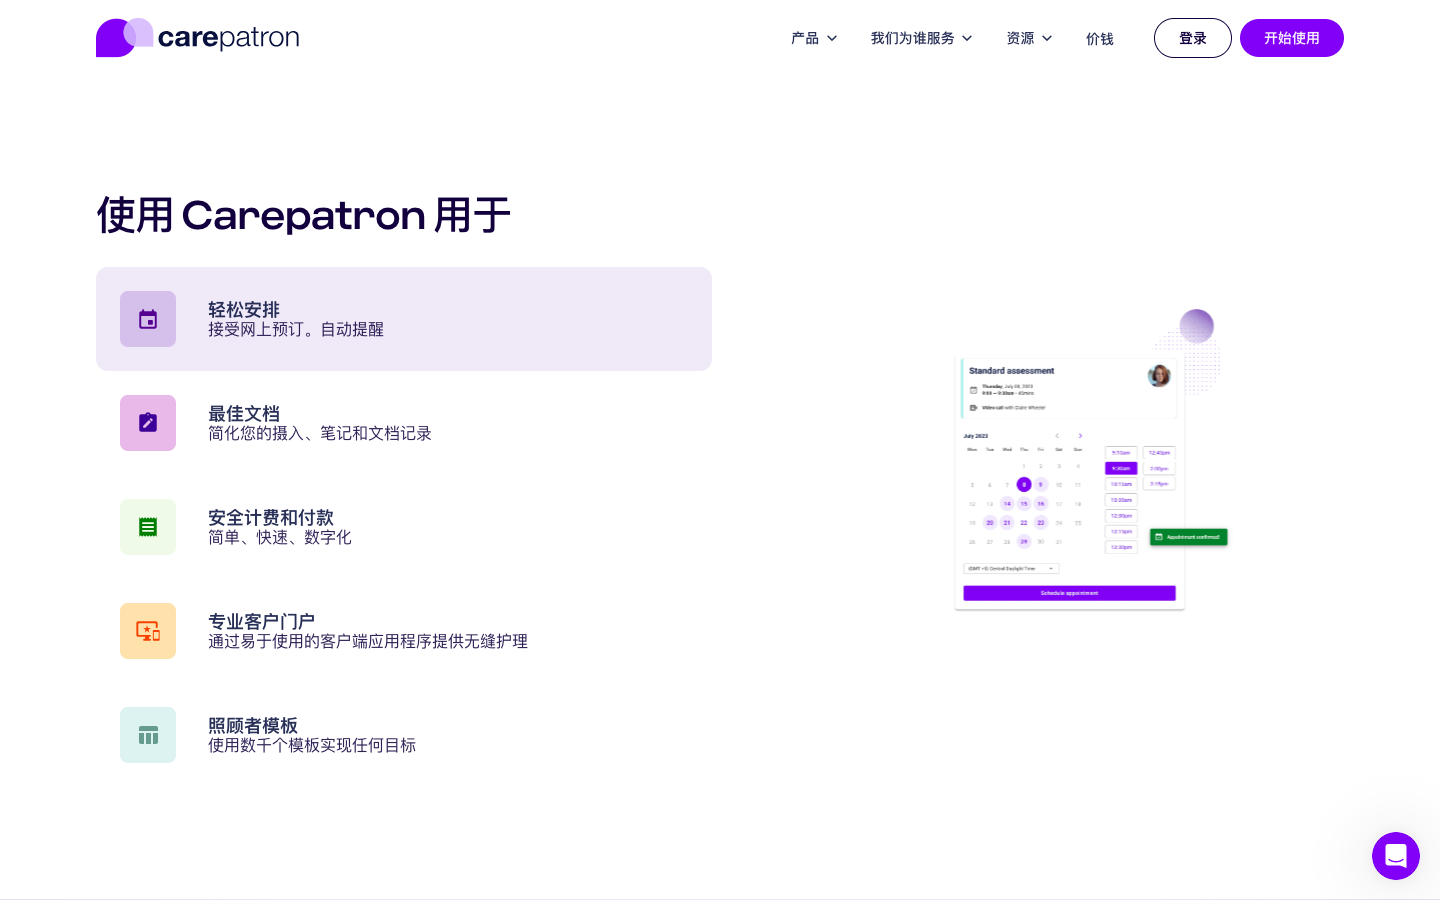The height and width of the screenshot is (900, 1440).
Task: Select the 2:00pm time slot
Action: [x=1159, y=468]
